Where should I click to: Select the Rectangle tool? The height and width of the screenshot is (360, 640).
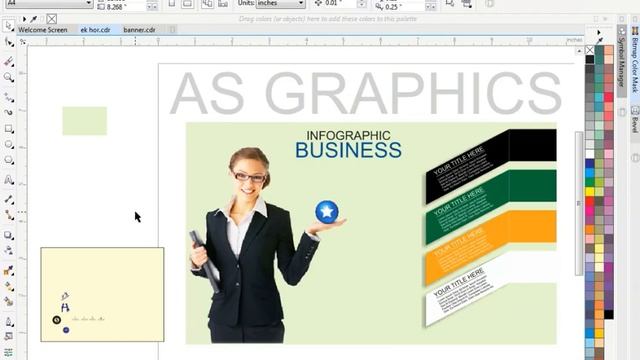(x=8, y=129)
